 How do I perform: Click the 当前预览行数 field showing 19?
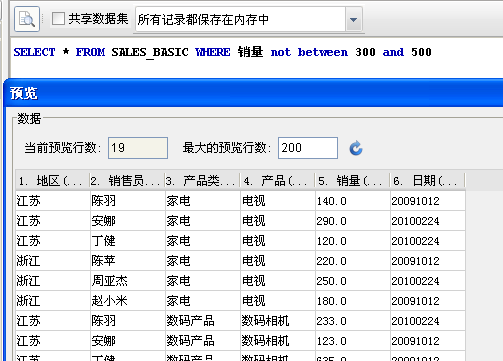point(138,148)
